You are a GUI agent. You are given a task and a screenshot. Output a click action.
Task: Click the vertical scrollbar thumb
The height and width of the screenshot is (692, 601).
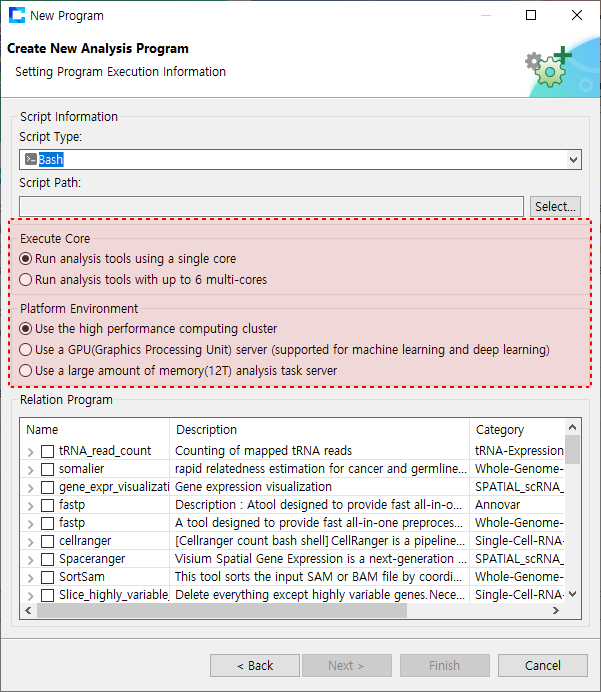pyautogui.click(x=572, y=449)
